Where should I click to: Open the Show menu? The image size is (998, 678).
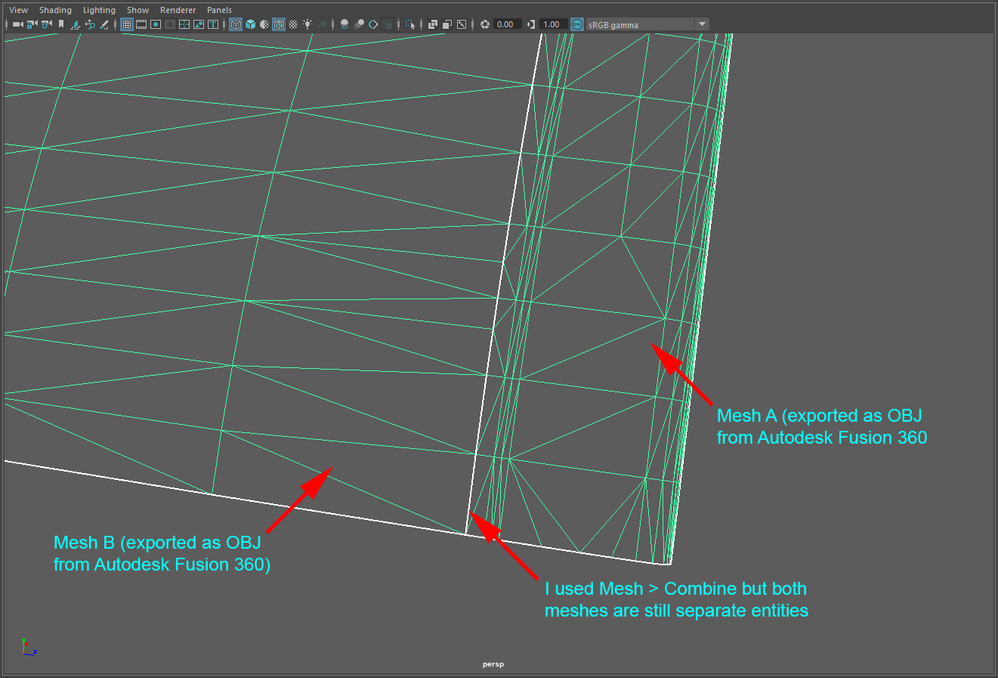point(137,10)
